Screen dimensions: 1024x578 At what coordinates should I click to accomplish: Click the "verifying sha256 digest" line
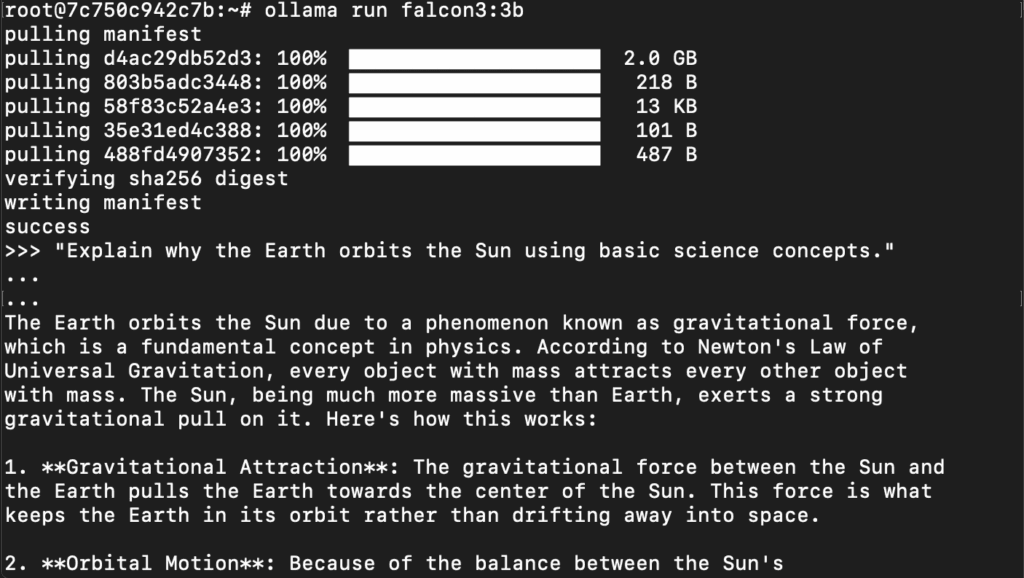[x=146, y=178]
